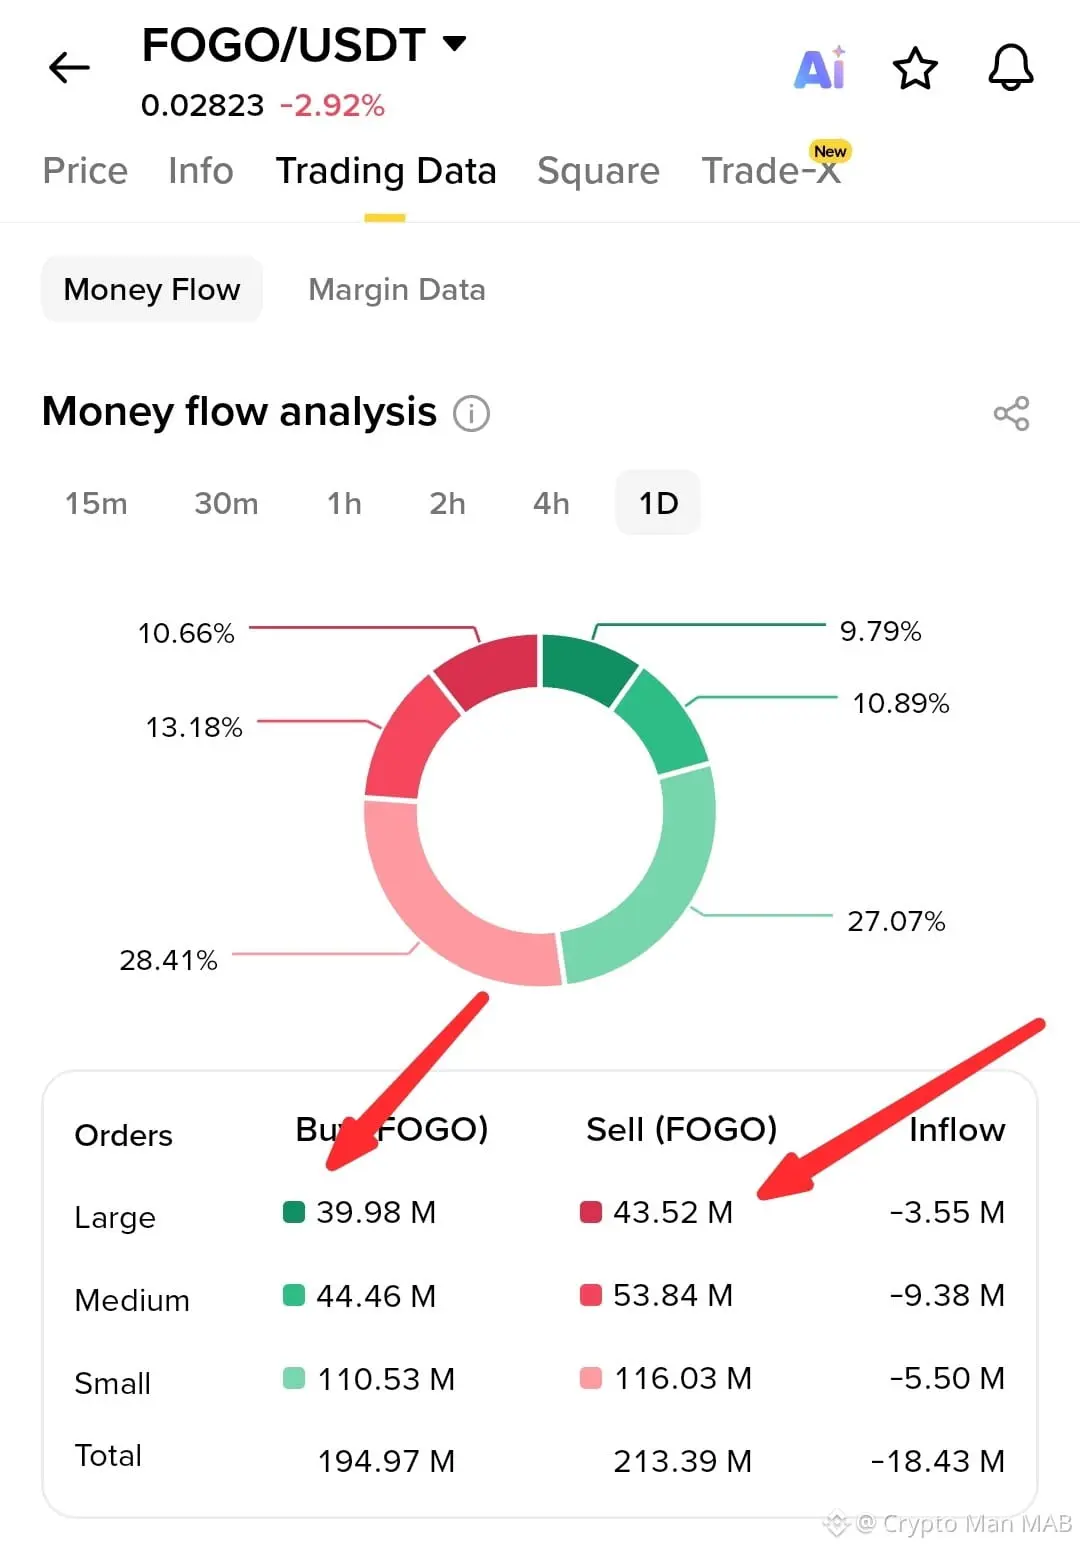Open price alerts via the bell icon
Viewport: 1080px width, 1548px height.
tap(1010, 68)
